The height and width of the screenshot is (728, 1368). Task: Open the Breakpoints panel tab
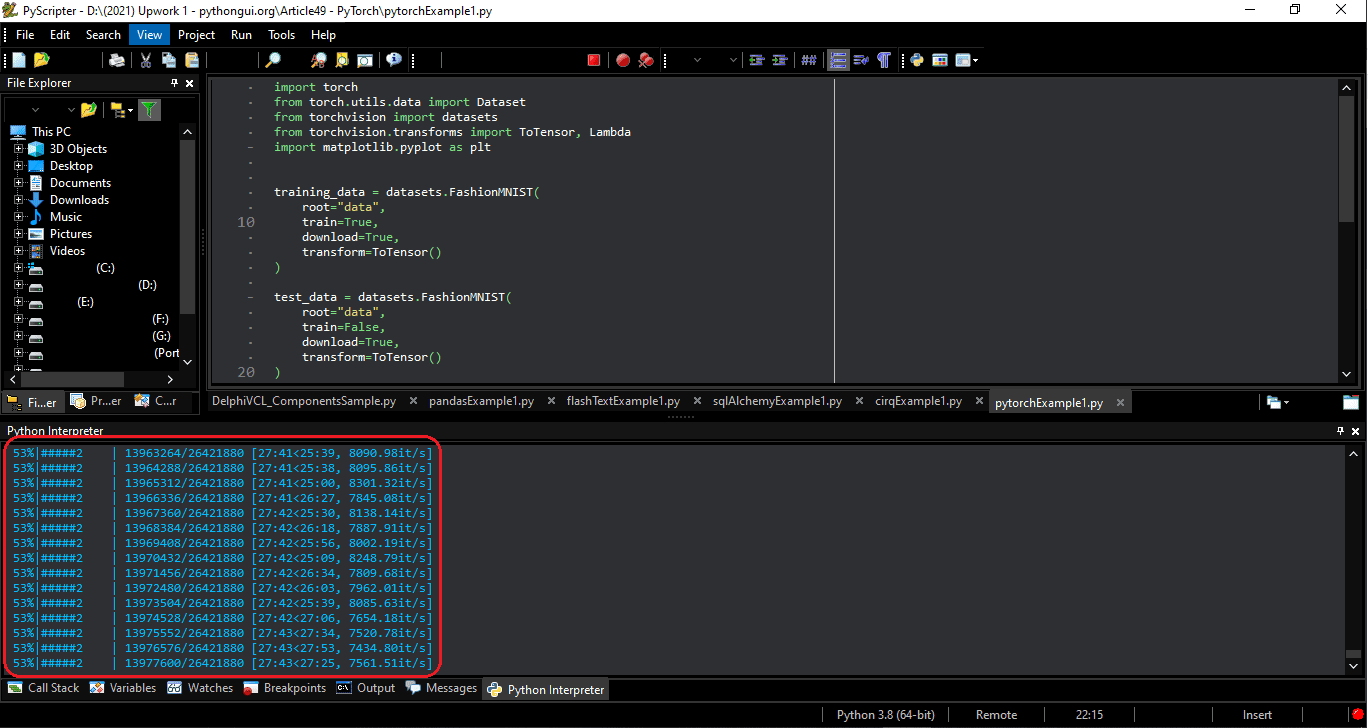pyautogui.click(x=284, y=688)
